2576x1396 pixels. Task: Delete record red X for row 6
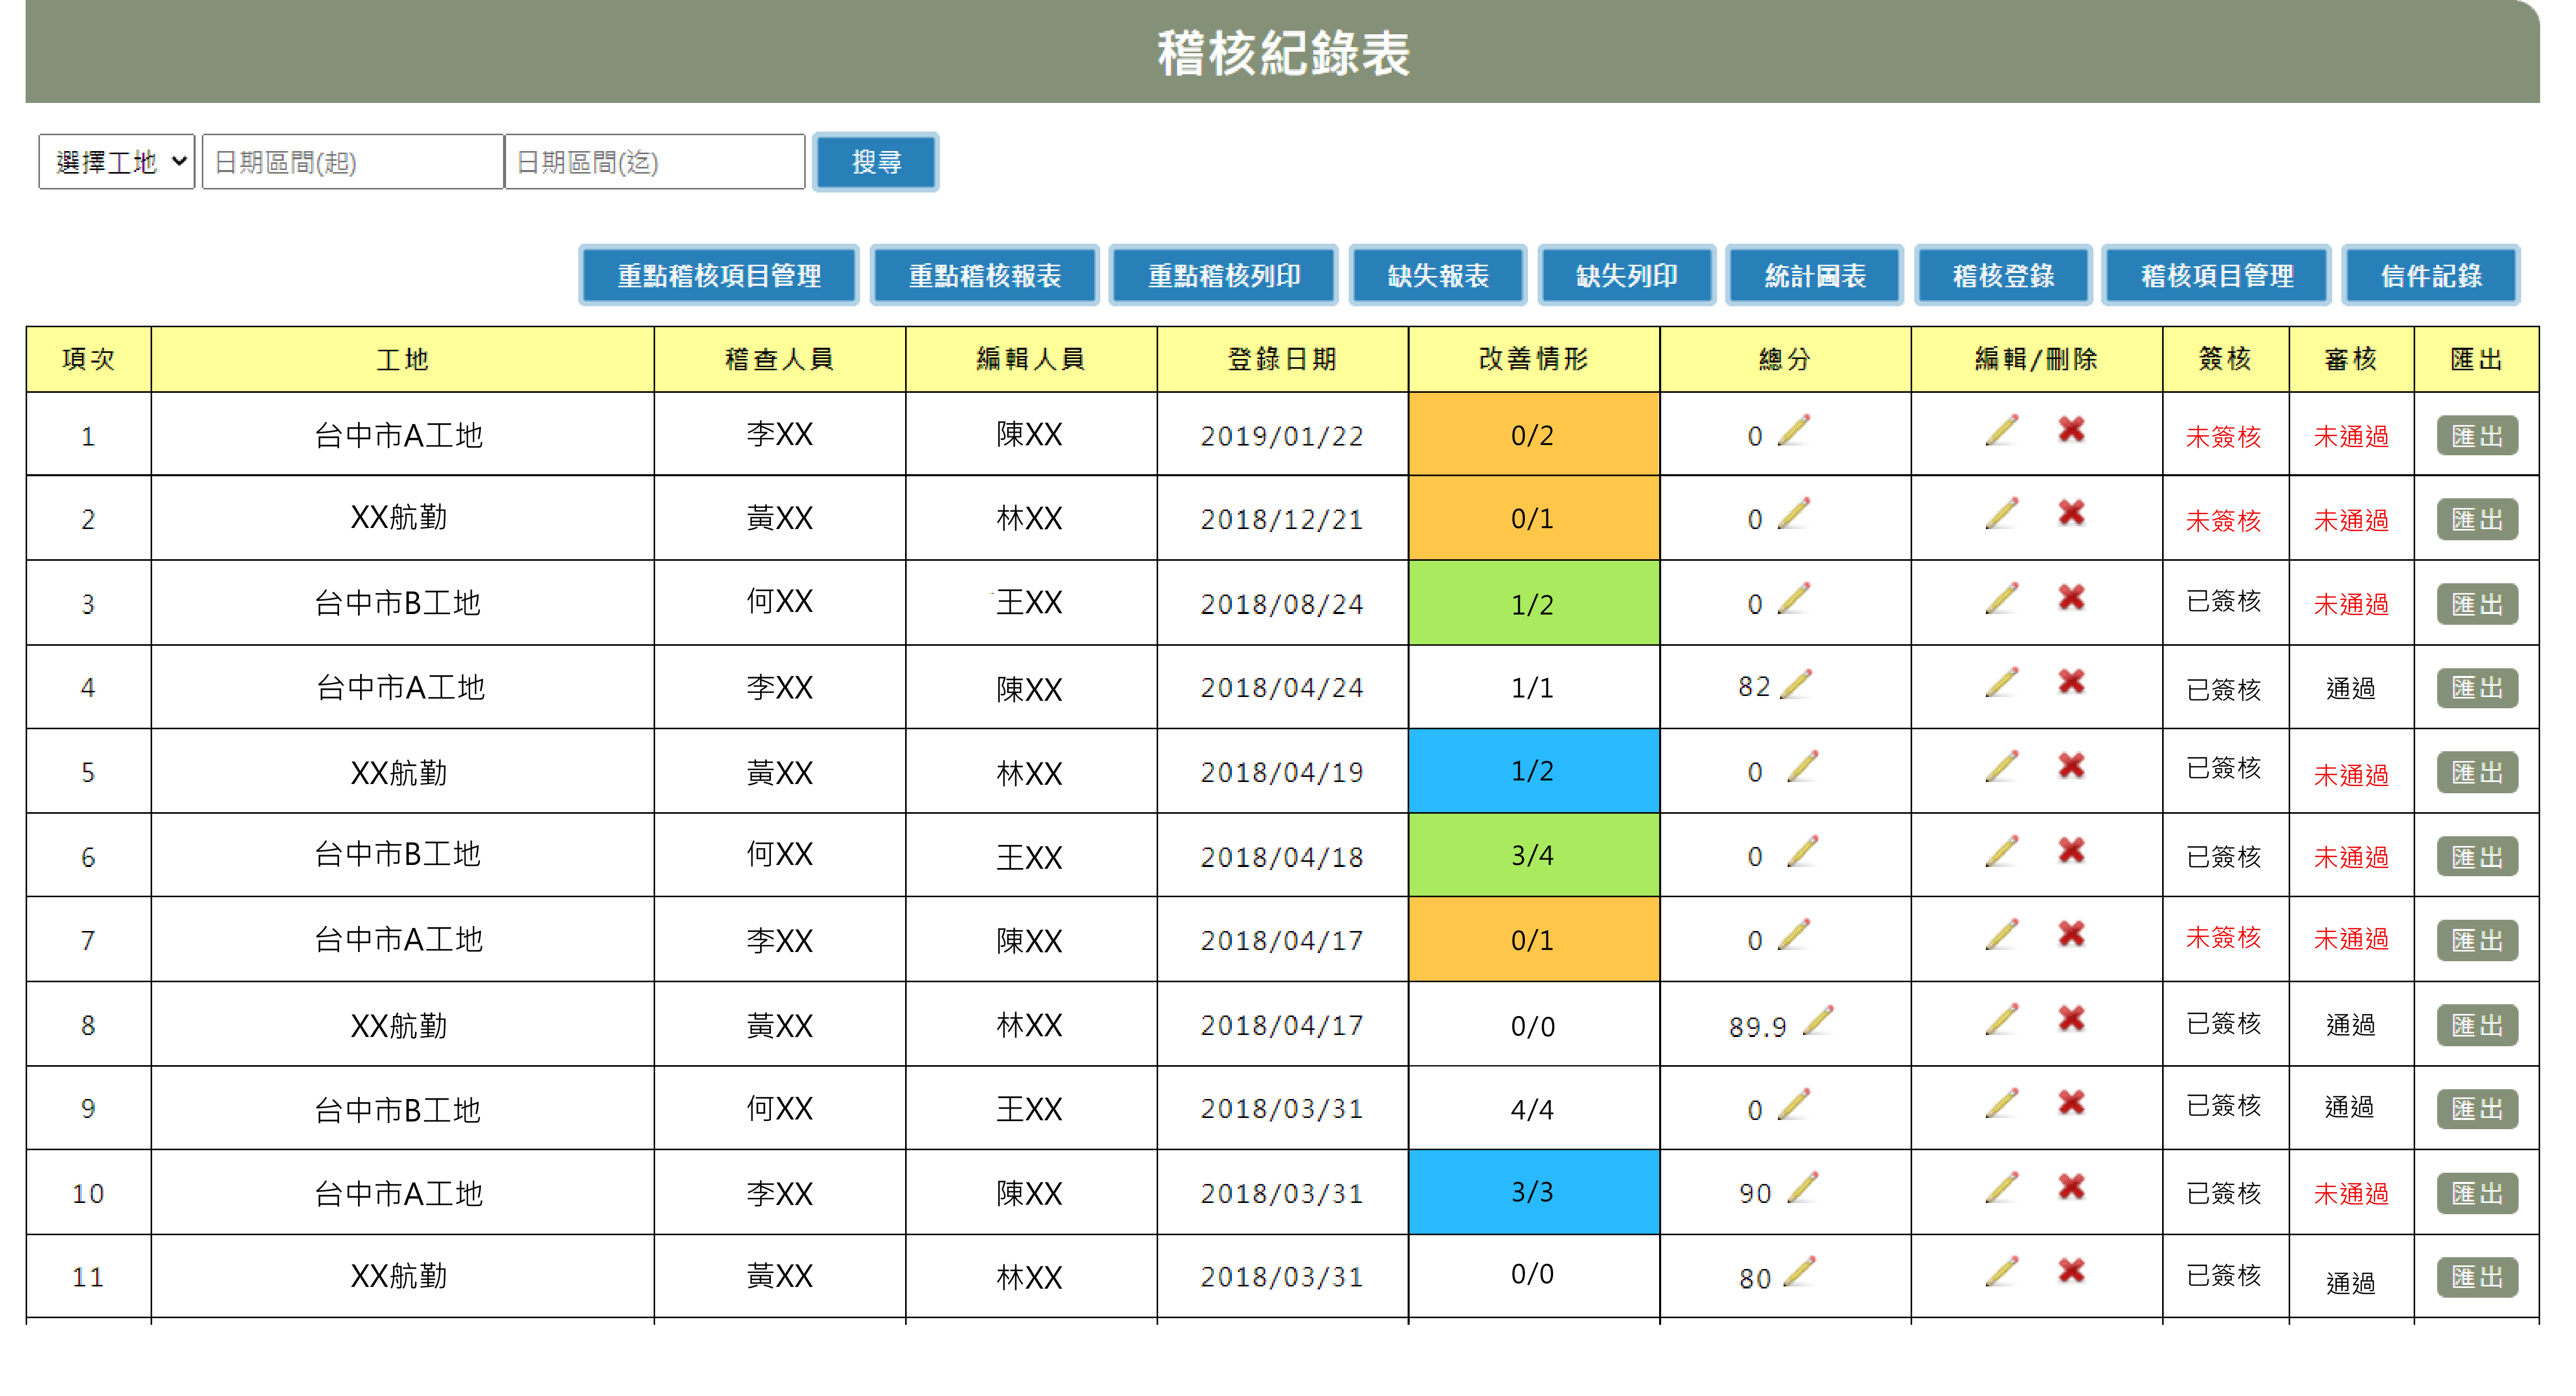(x=2071, y=851)
